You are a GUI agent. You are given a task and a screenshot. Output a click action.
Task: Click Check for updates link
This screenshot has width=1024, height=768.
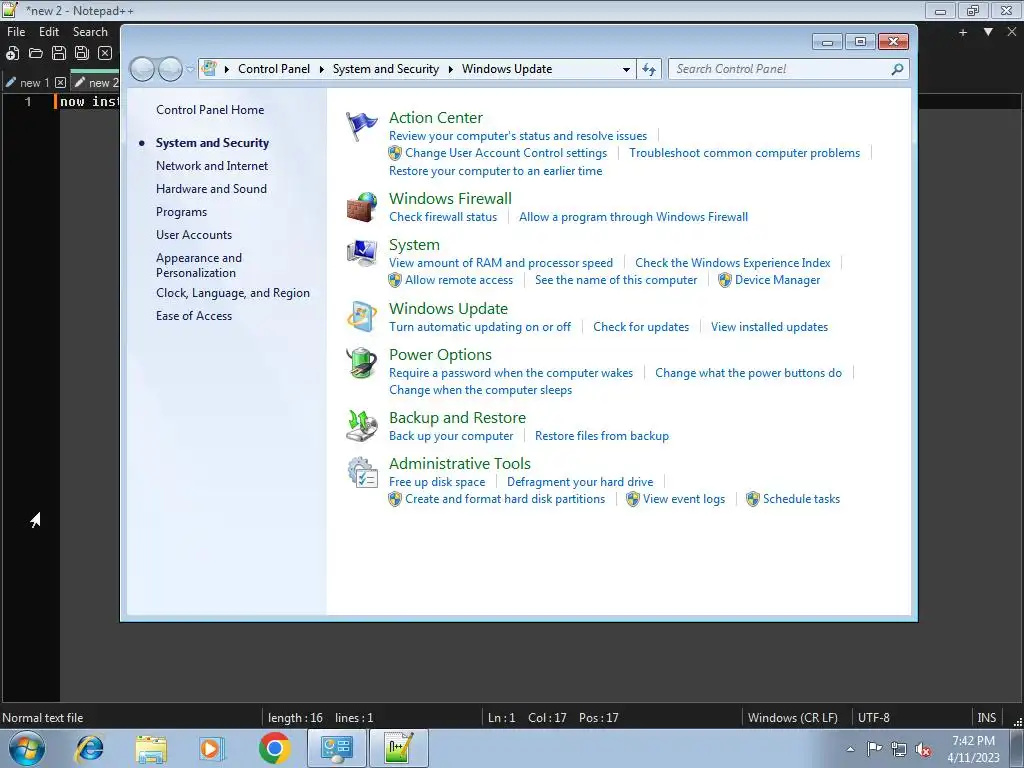point(641,327)
